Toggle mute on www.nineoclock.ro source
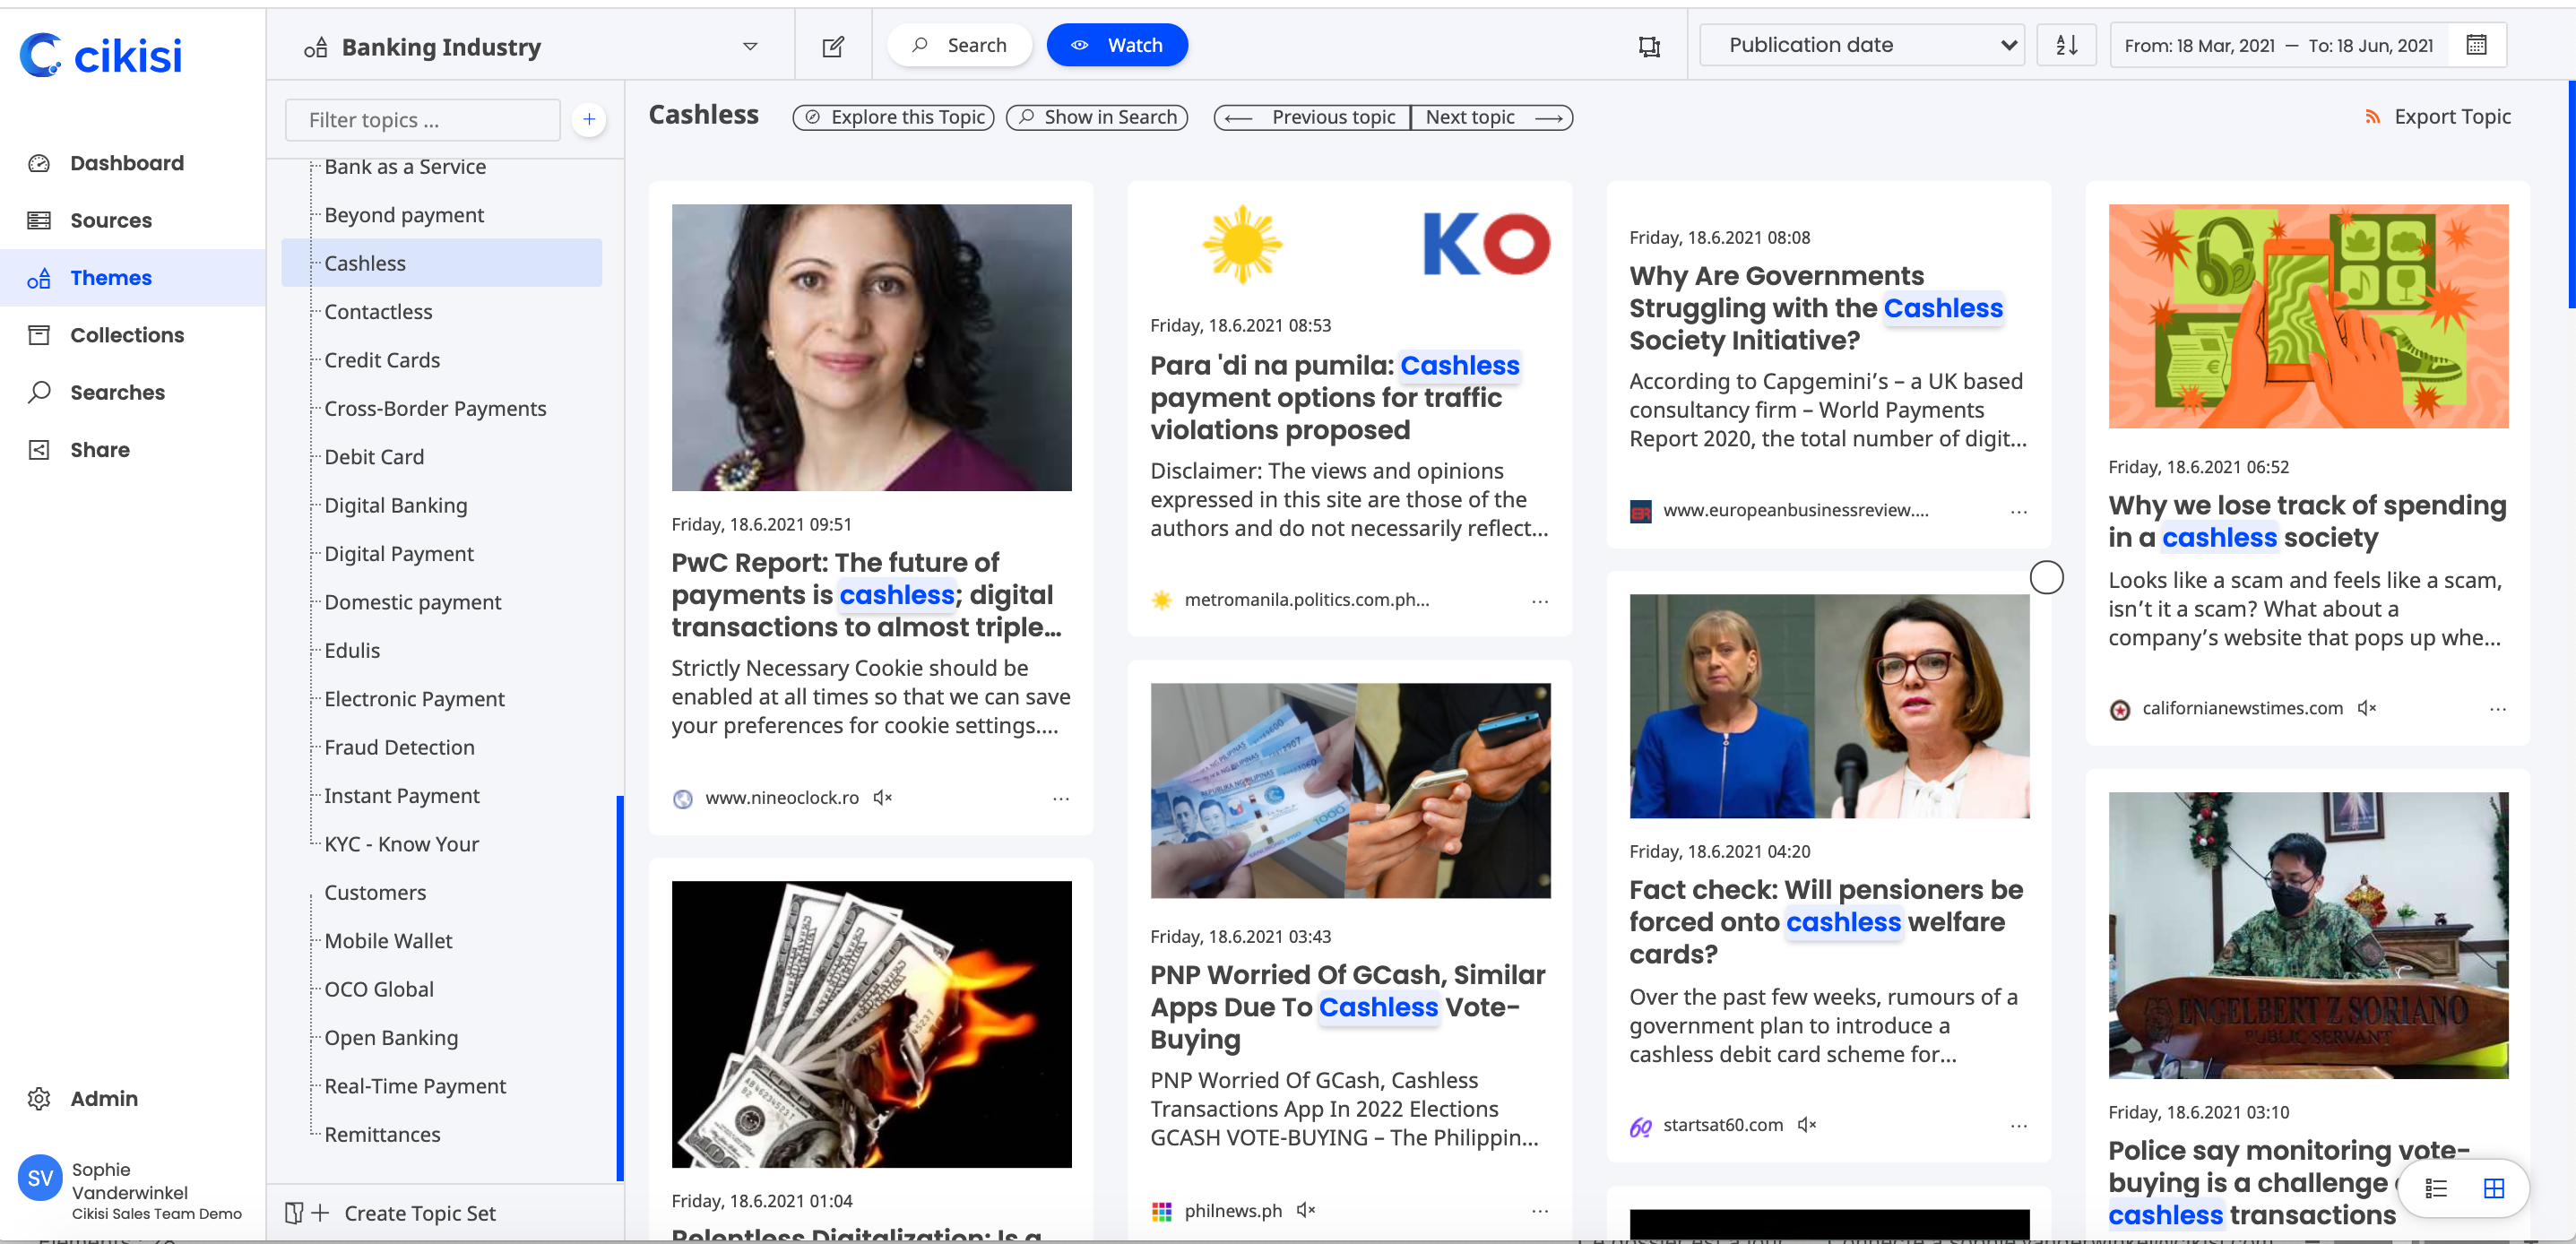 [882, 797]
